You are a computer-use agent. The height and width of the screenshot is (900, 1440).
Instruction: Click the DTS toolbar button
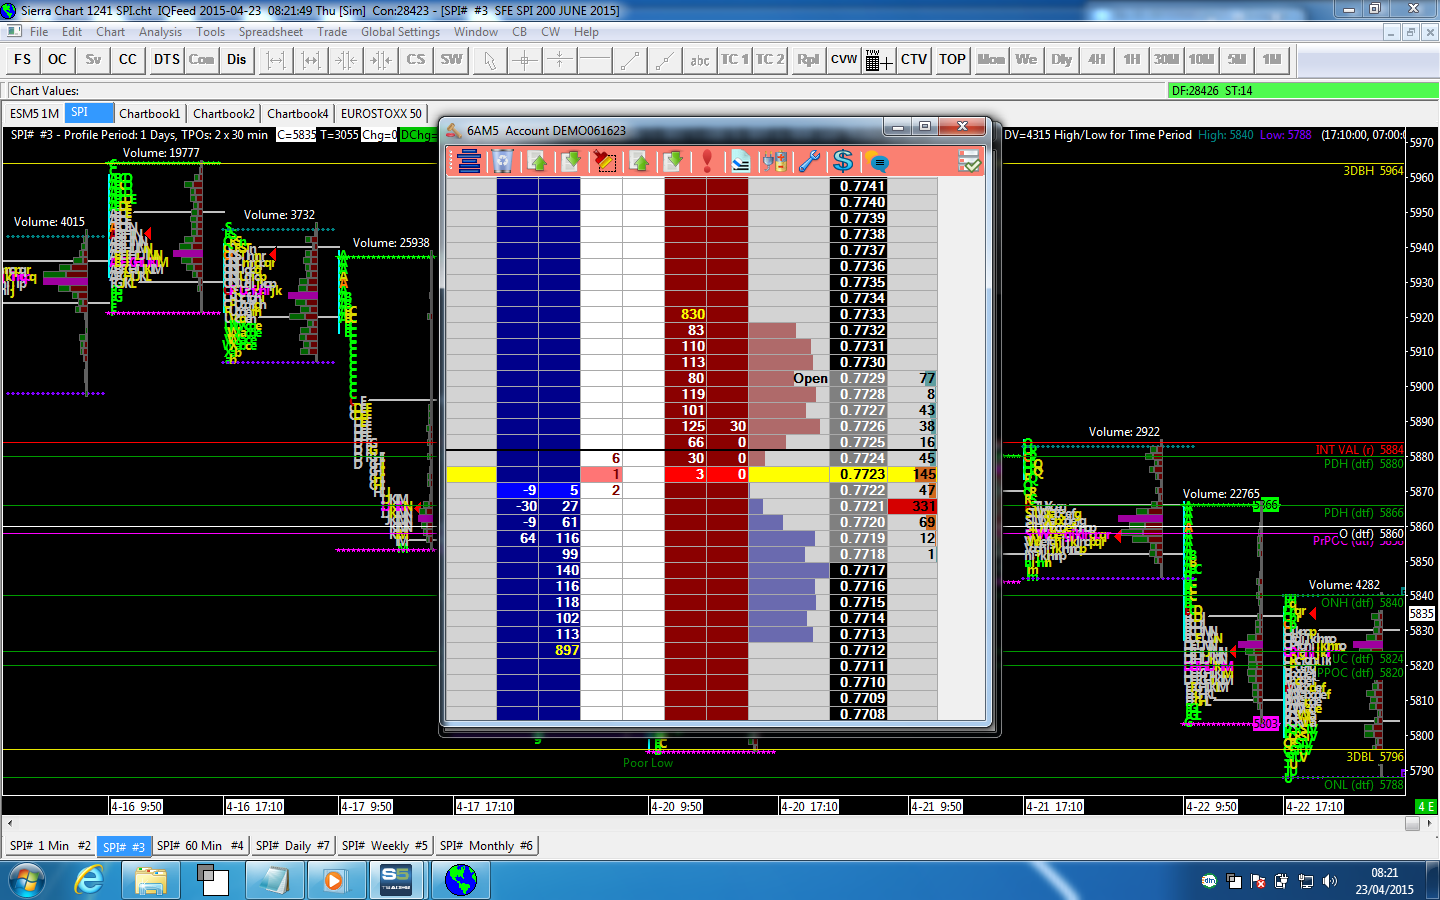(167, 60)
